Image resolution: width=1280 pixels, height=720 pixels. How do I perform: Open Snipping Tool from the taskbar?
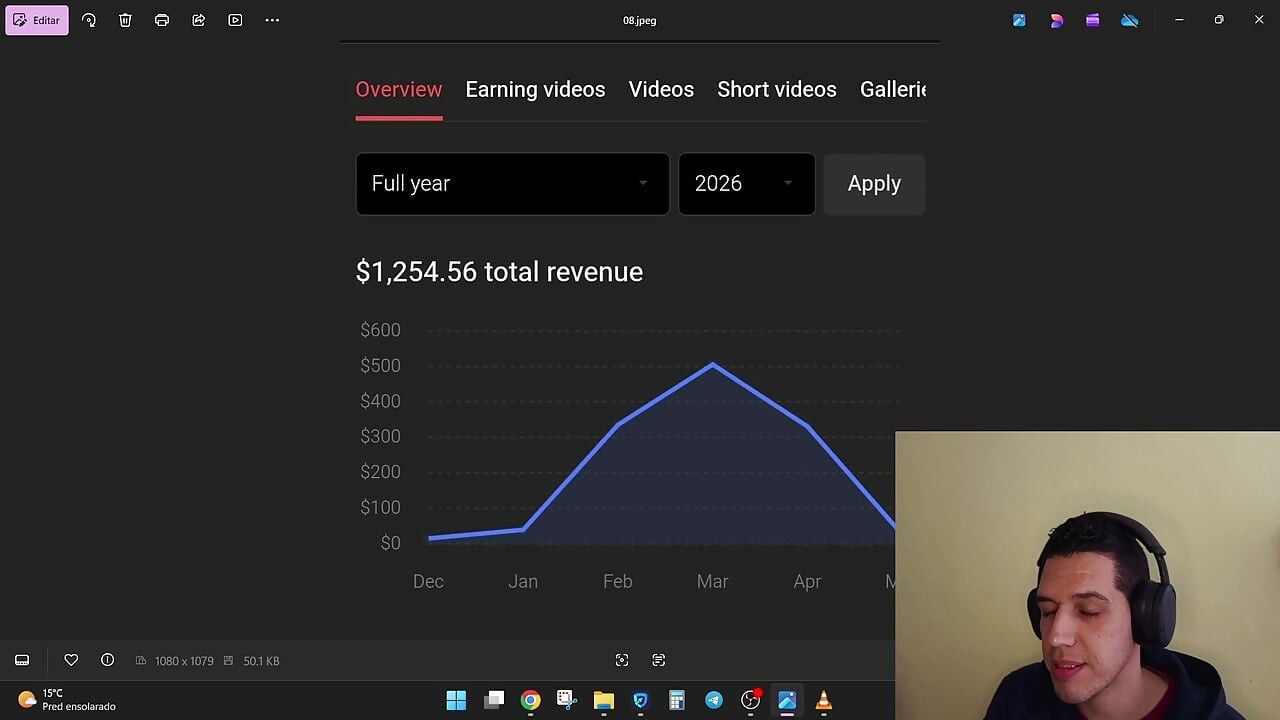tap(567, 700)
